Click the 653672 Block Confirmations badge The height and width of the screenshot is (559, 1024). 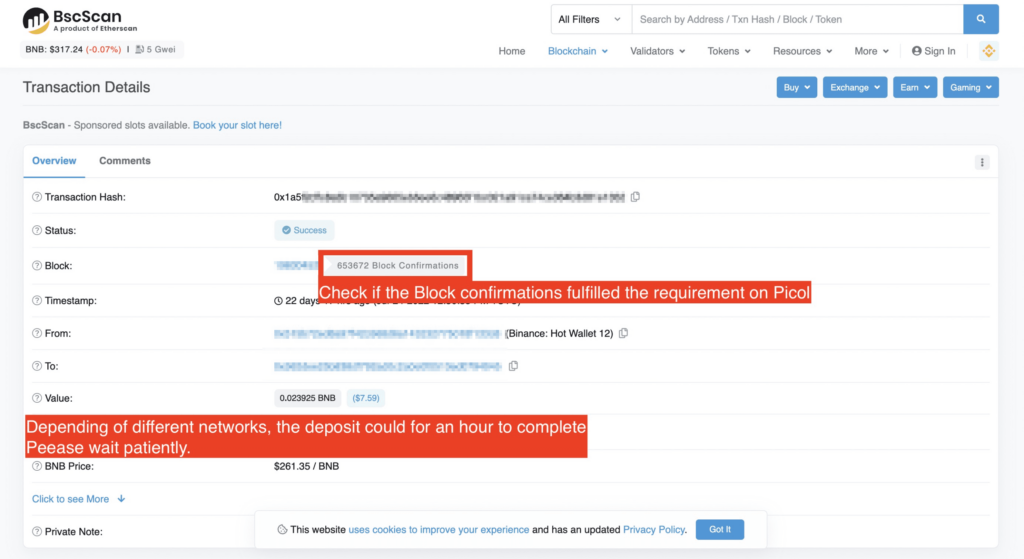pos(397,266)
